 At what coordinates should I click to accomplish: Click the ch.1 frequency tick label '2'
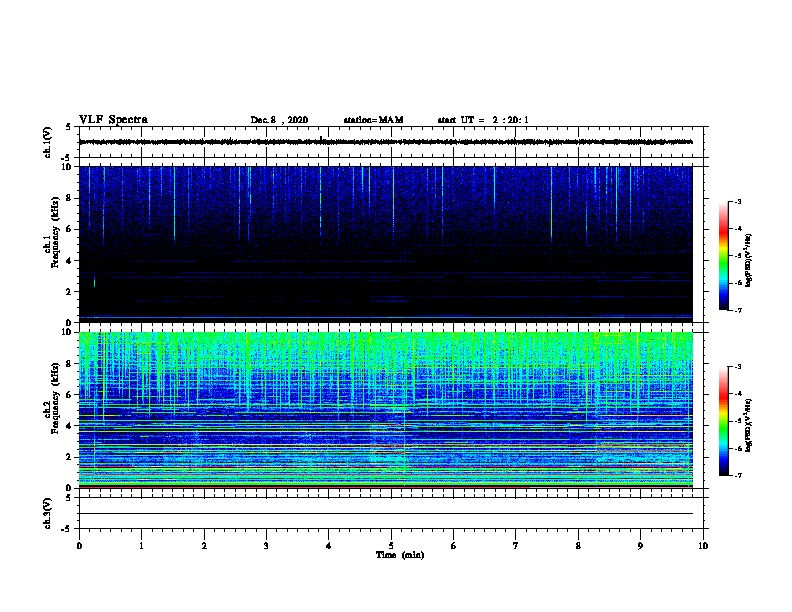pos(69,291)
